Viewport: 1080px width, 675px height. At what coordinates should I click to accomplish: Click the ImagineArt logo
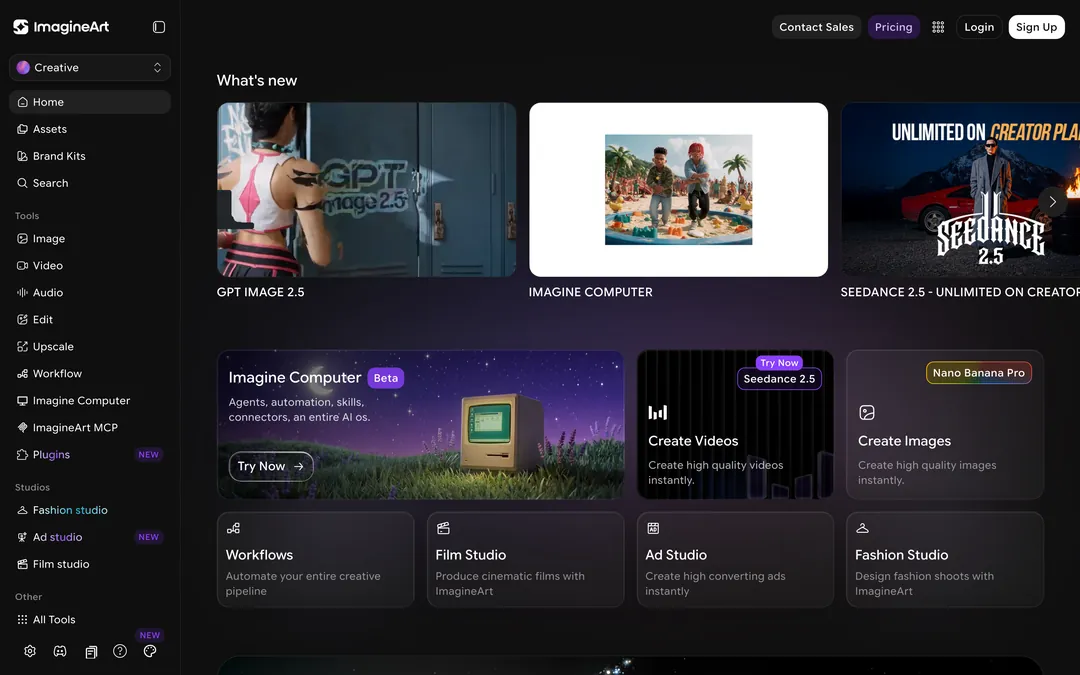coord(61,27)
